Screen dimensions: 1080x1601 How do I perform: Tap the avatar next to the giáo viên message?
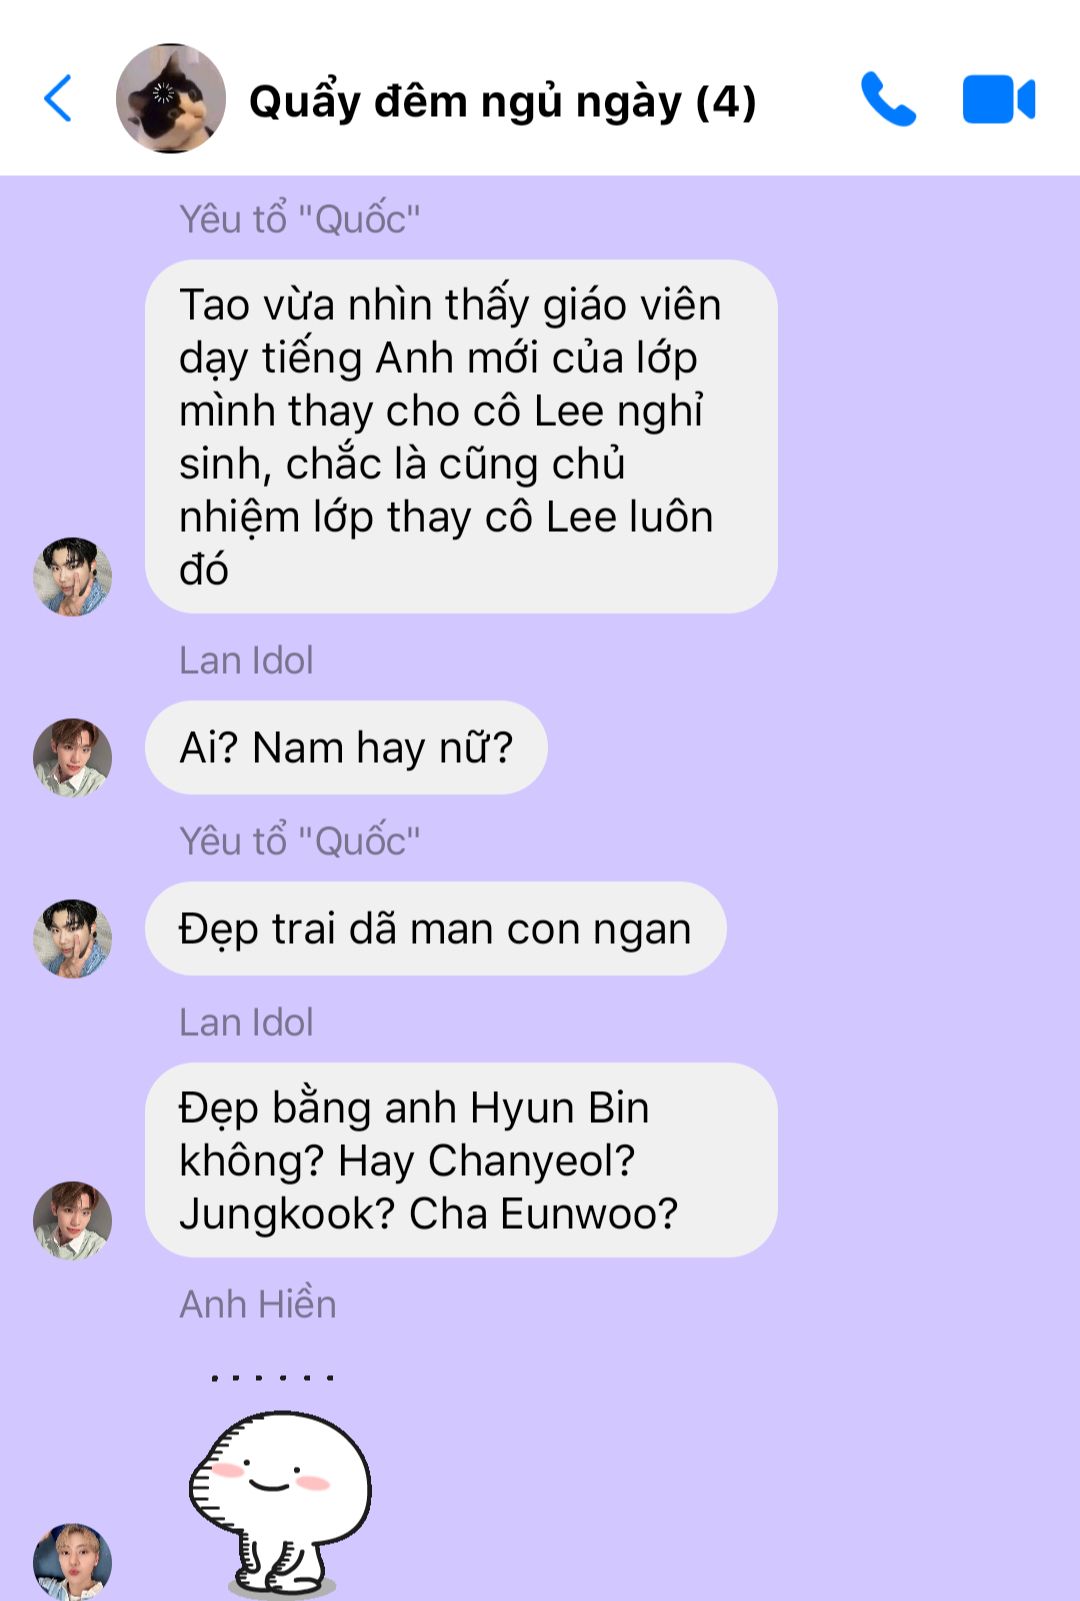72,577
